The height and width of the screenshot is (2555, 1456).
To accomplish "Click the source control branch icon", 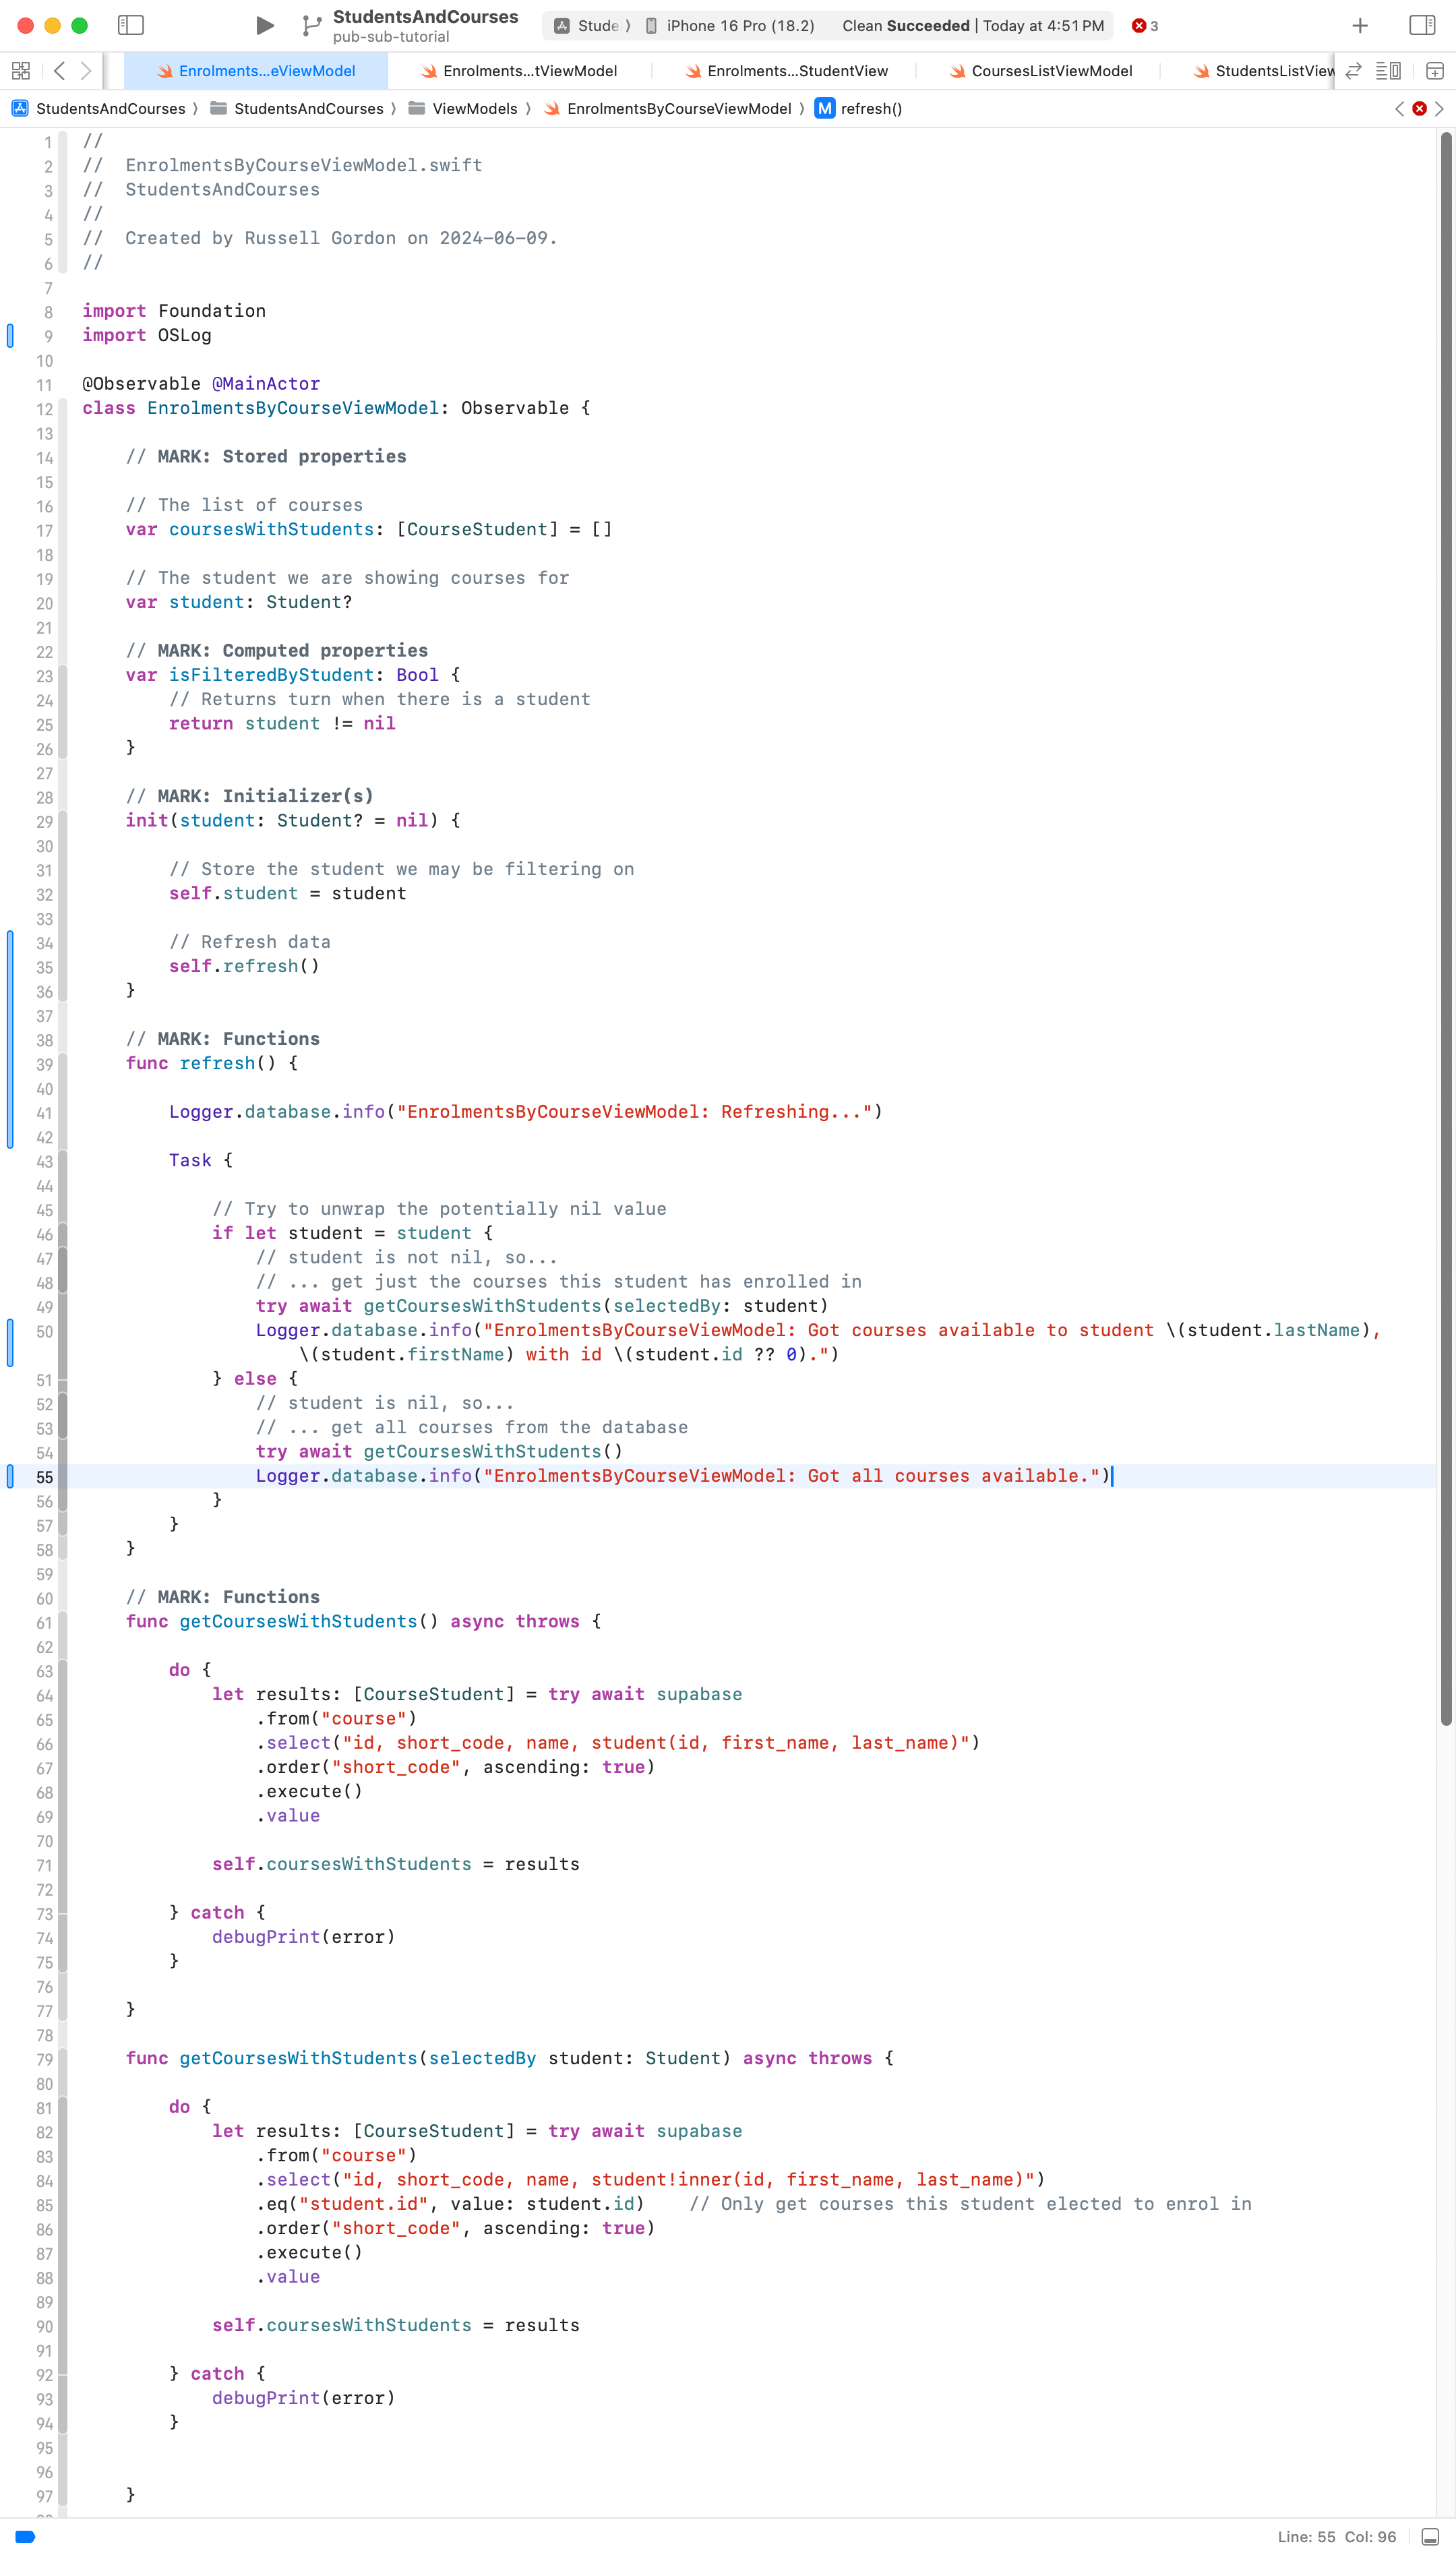I will coord(312,25).
